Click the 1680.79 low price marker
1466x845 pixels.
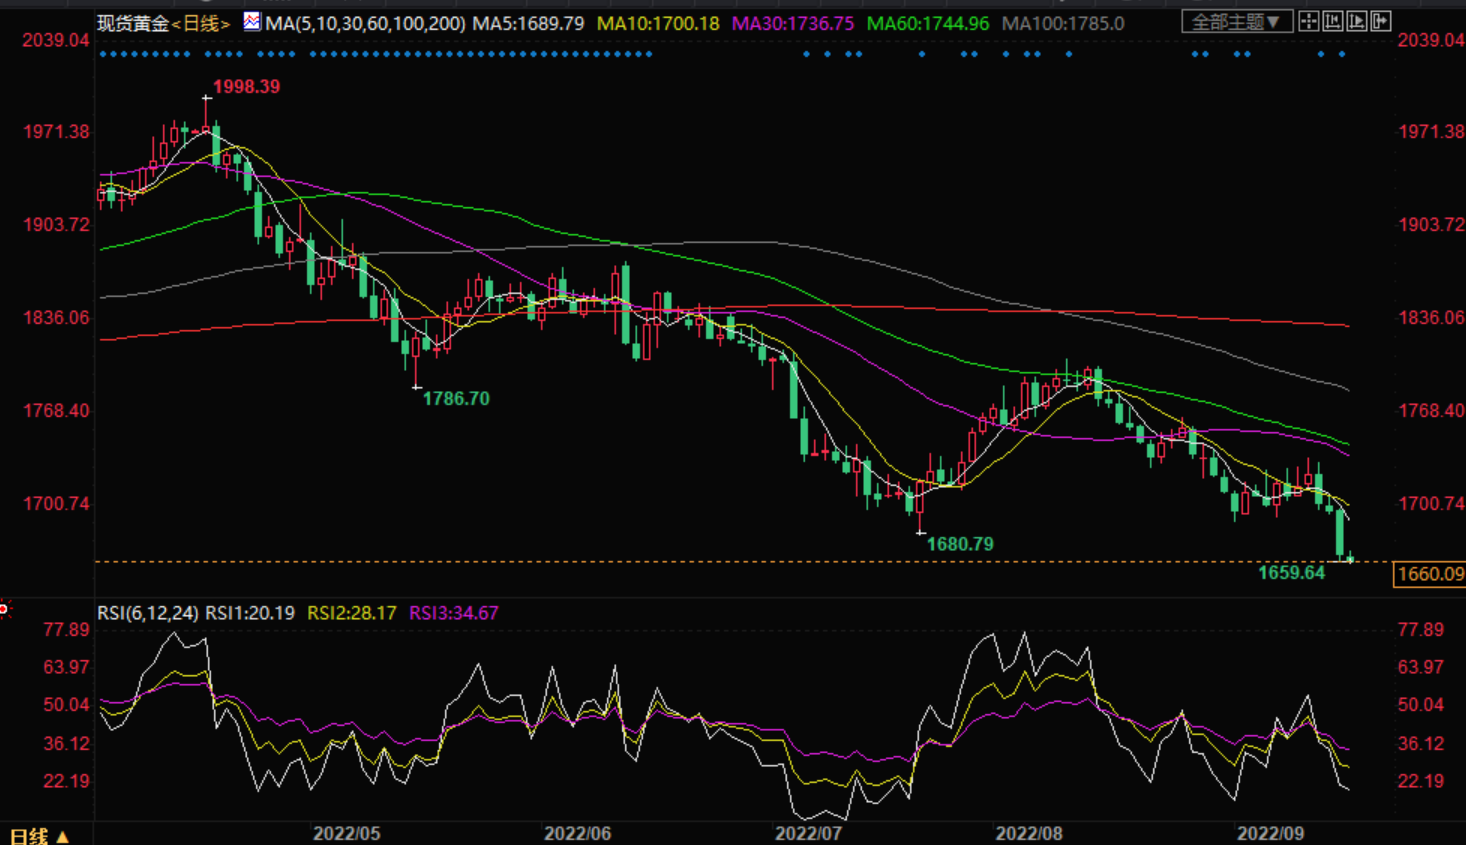pos(960,544)
